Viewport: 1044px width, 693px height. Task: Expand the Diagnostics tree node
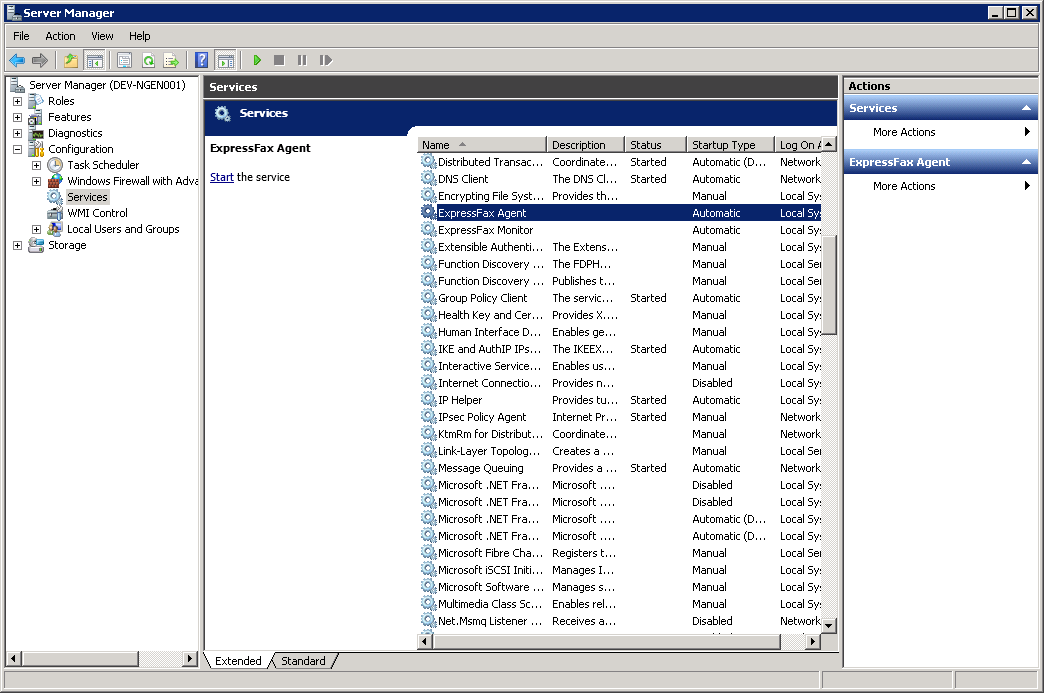(x=17, y=133)
